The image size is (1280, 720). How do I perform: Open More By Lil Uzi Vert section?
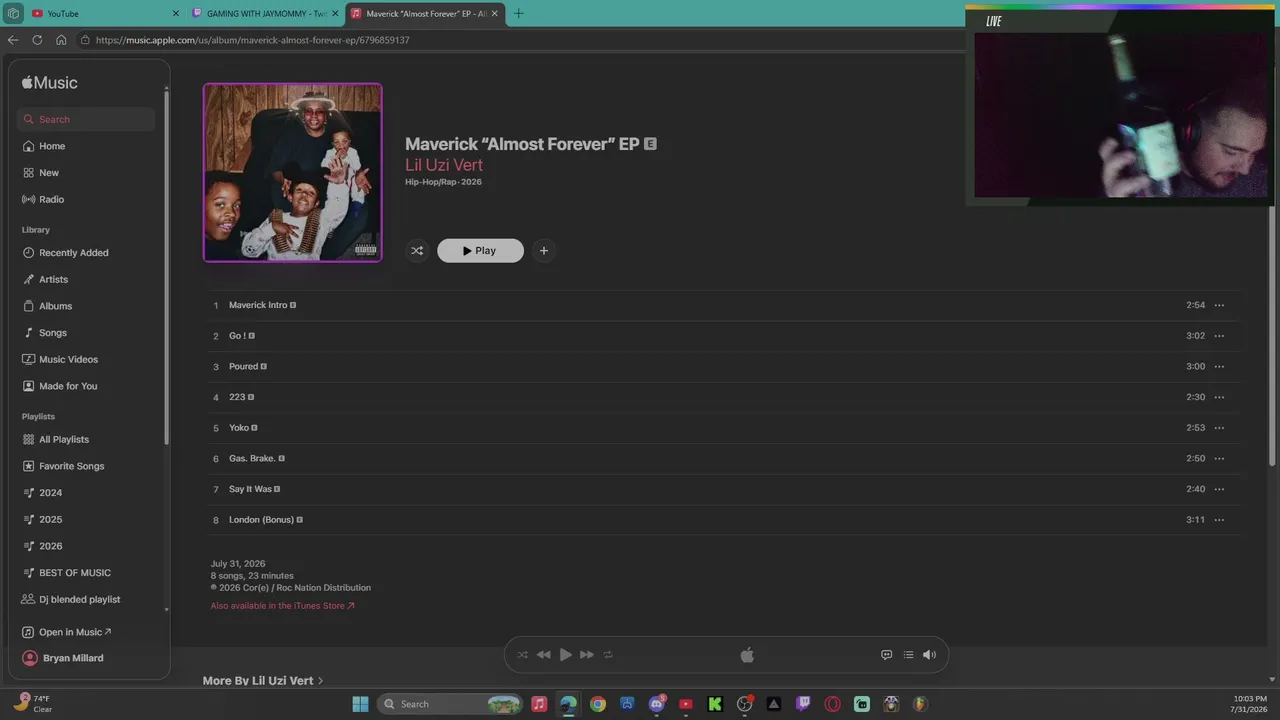pos(263,681)
